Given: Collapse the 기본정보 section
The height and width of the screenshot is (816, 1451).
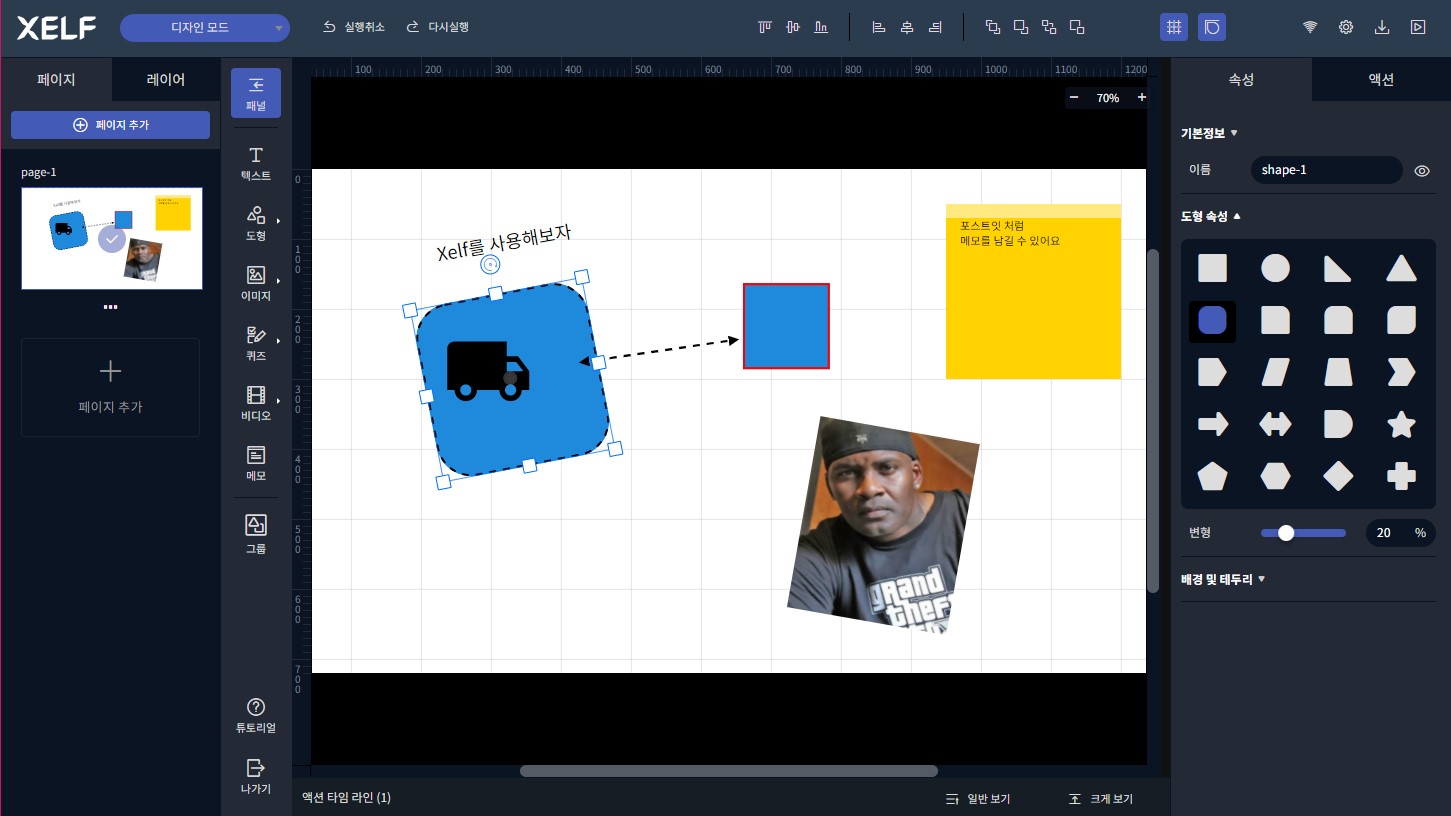Looking at the screenshot, I should click(x=1210, y=133).
